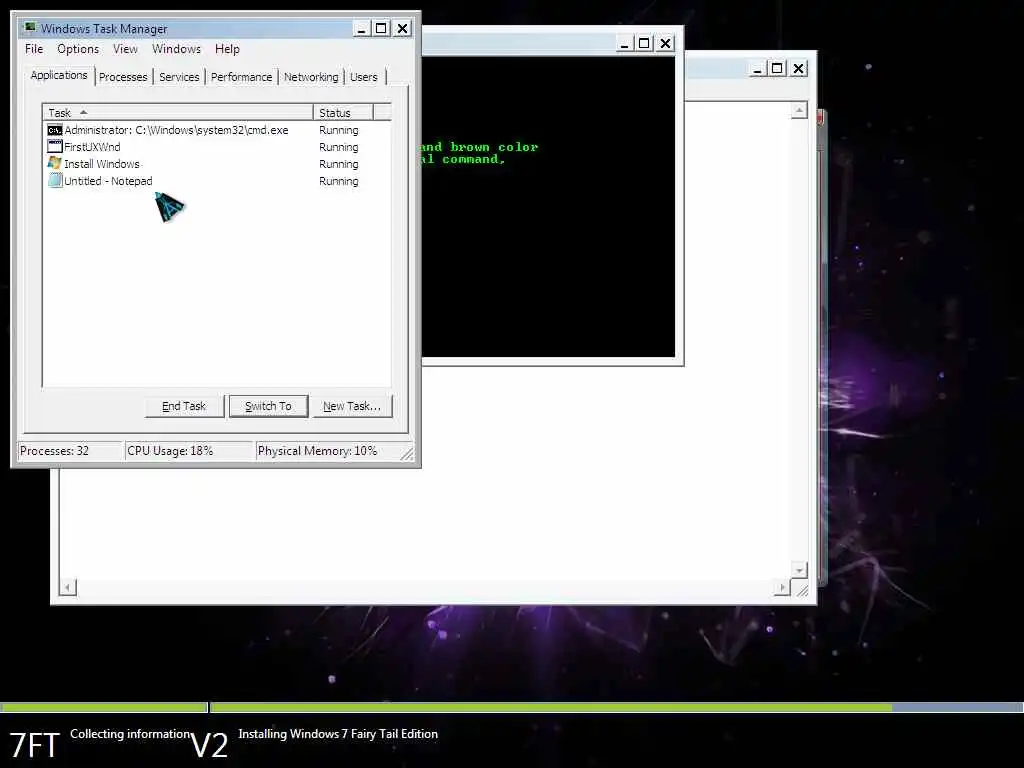
Task: Click the Notepad window resize grip
Action: pos(803,589)
